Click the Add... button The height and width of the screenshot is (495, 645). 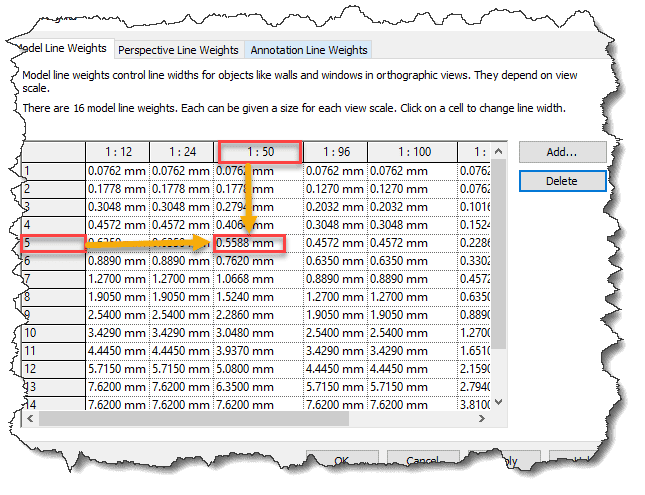coord(562,152)
